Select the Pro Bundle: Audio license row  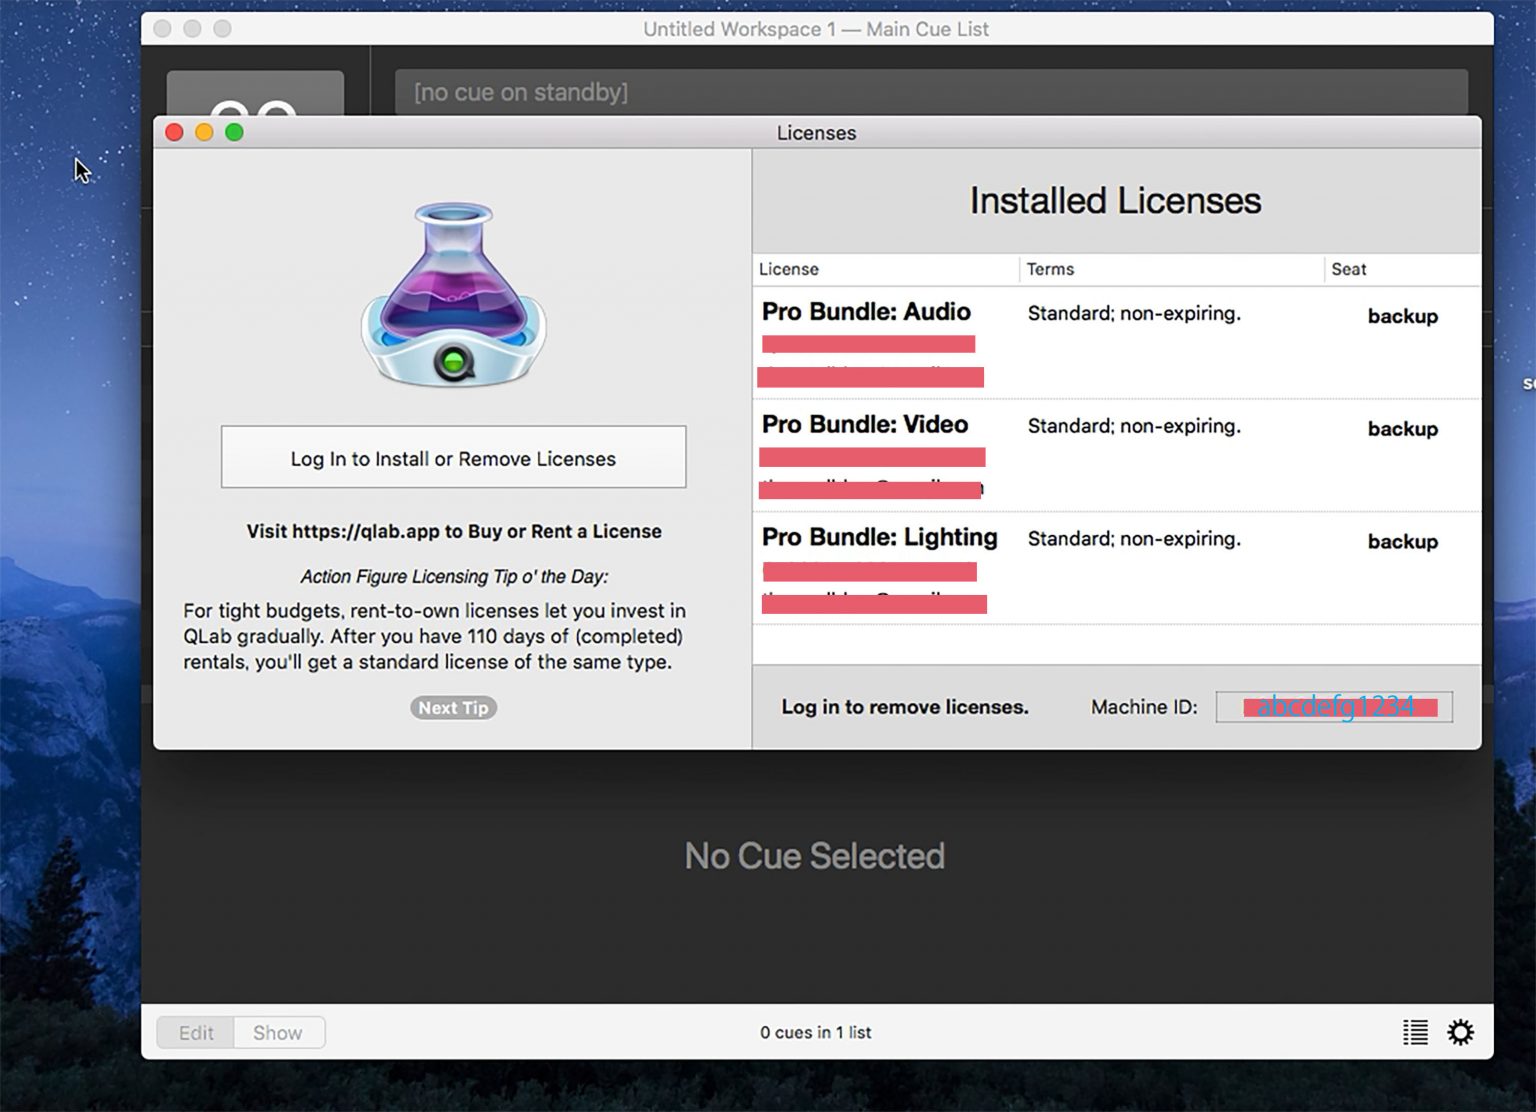1115,343
